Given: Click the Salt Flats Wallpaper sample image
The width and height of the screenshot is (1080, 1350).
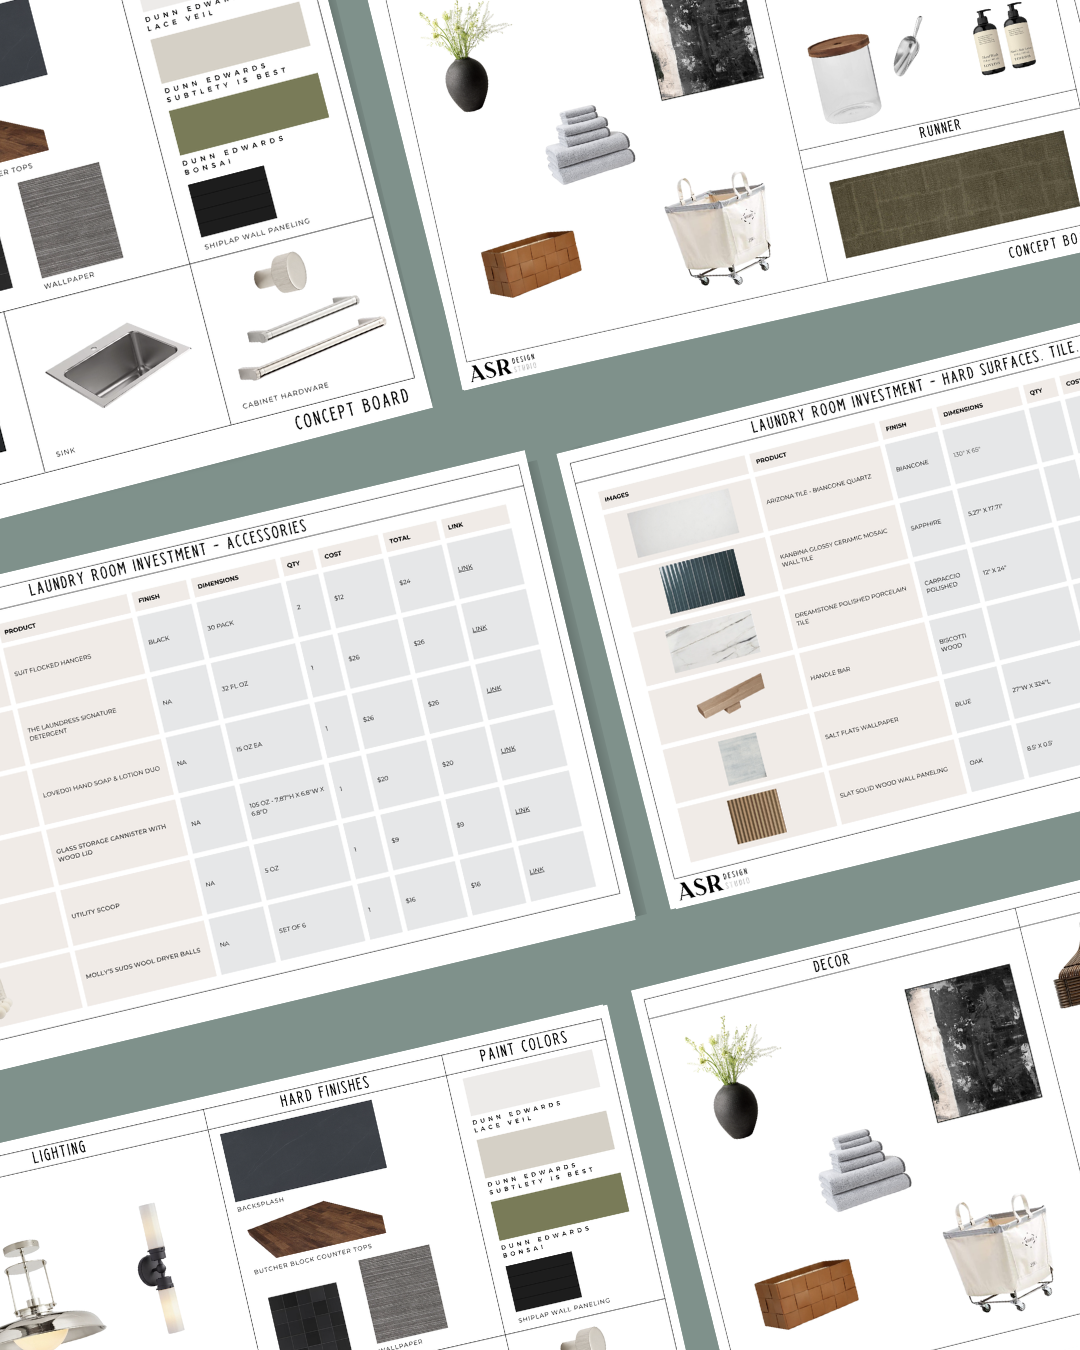Looking at the screenshot, I should tap(742, 757).
